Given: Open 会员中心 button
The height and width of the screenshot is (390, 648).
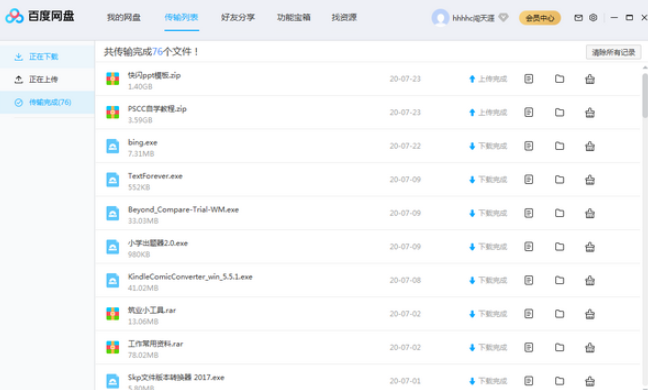Looking at the screenshot, I should (540, 18).
